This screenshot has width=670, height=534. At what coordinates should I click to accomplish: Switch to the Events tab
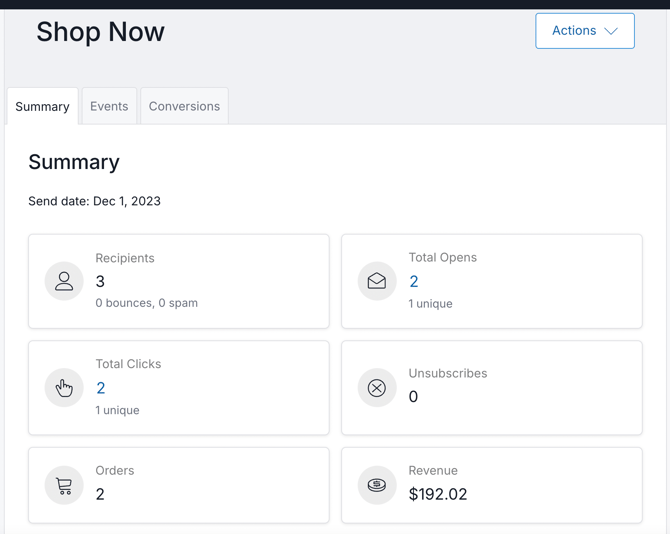[109, 106]
